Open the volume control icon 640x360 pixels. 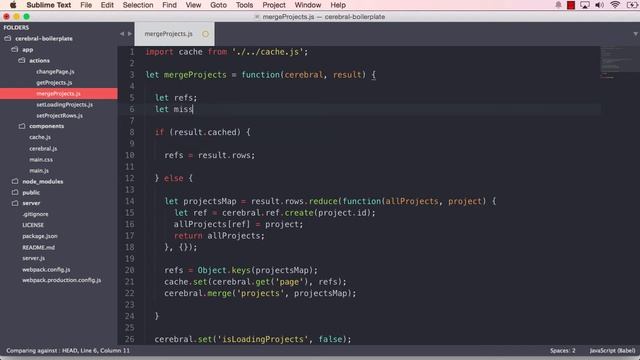(x=600, y=5)
